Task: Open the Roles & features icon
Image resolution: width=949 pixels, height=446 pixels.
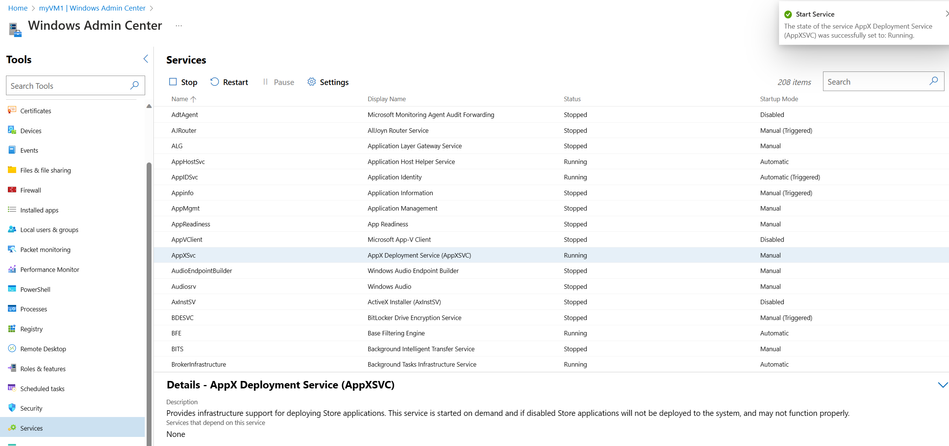Action: [11, 369]
